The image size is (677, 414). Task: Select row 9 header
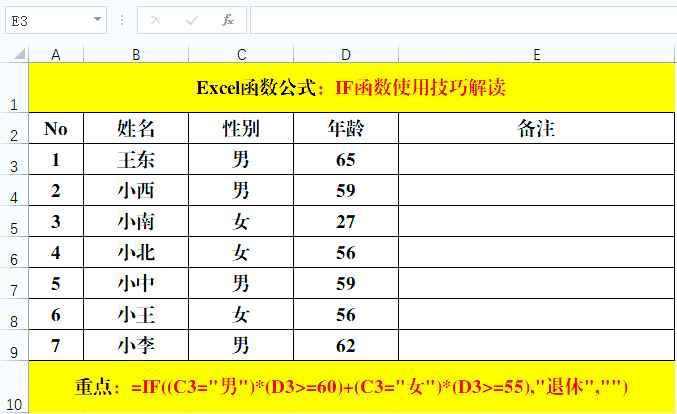click(x=14, y=345)
